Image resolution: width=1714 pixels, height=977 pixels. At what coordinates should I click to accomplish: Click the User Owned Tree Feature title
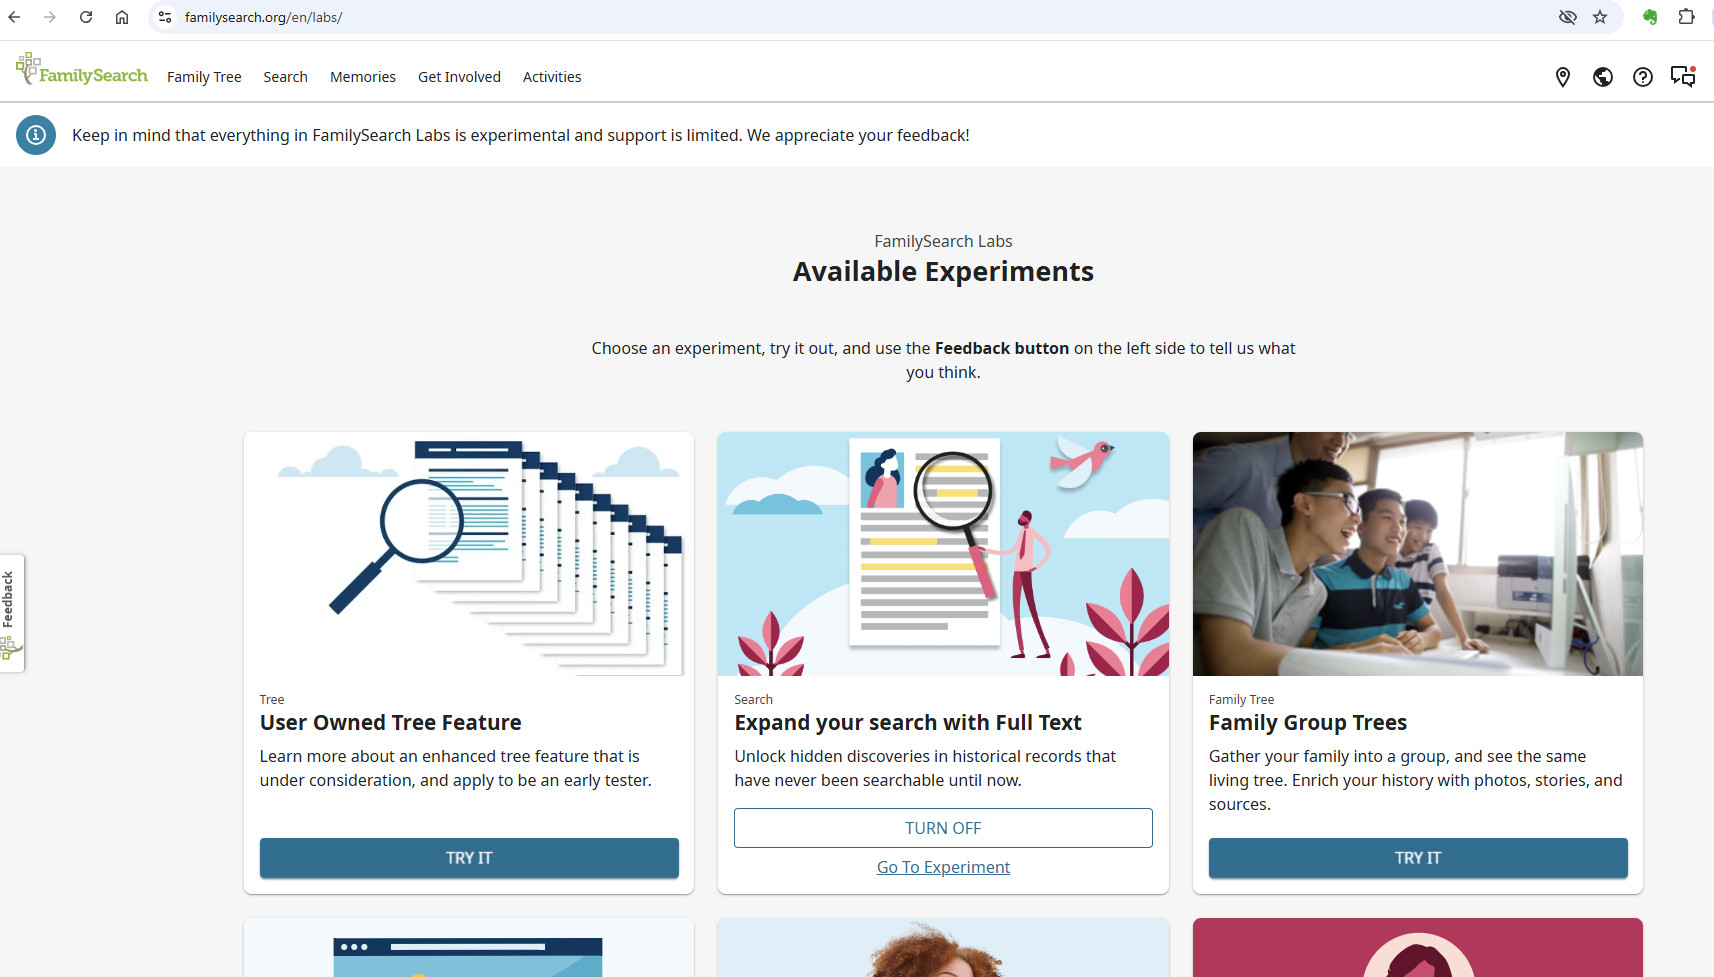(391, 722)
